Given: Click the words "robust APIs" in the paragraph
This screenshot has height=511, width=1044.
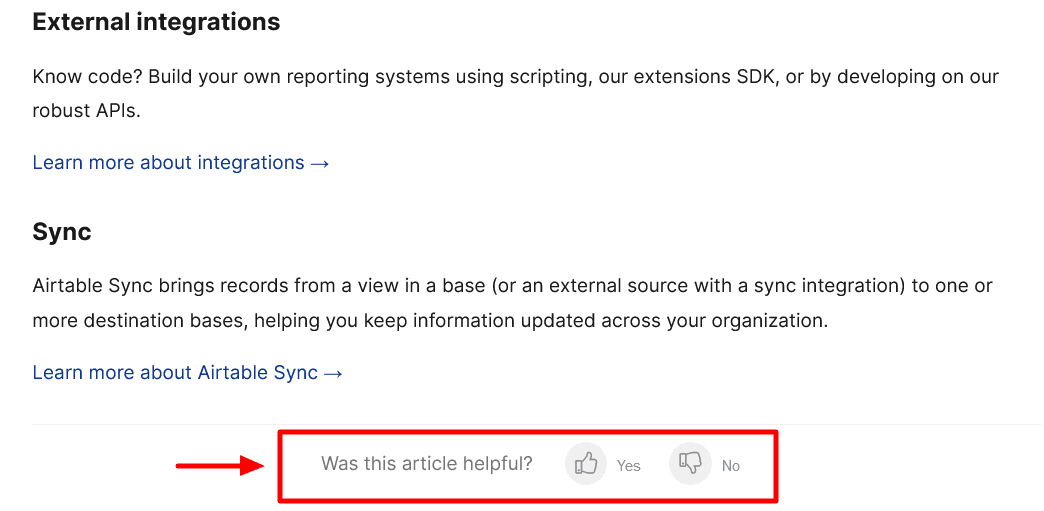Looking at the screenshot, I should pyautogui.click(x=86, y=111).
